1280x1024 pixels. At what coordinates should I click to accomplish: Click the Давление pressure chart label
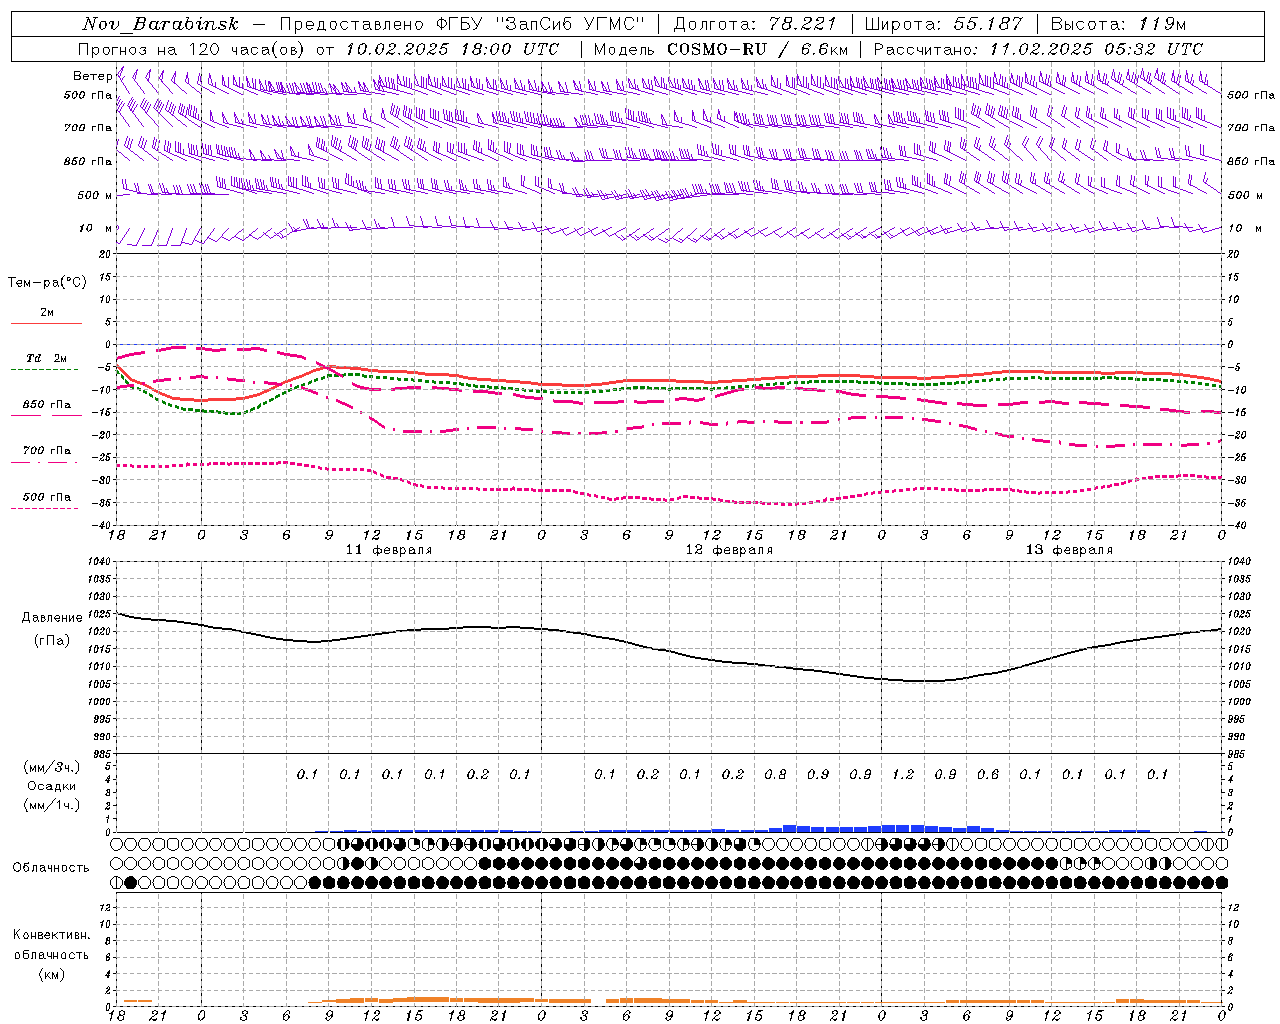(x=52, y=618)
